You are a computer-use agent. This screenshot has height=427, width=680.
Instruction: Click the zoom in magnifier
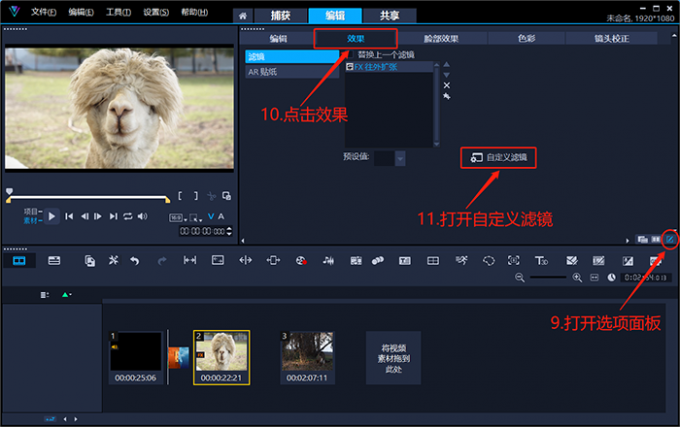[577, 277]
